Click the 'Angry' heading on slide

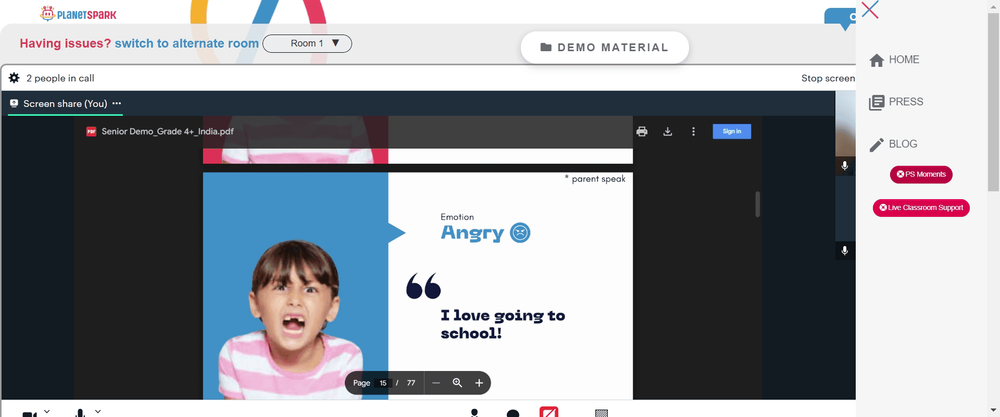[473, 233]
